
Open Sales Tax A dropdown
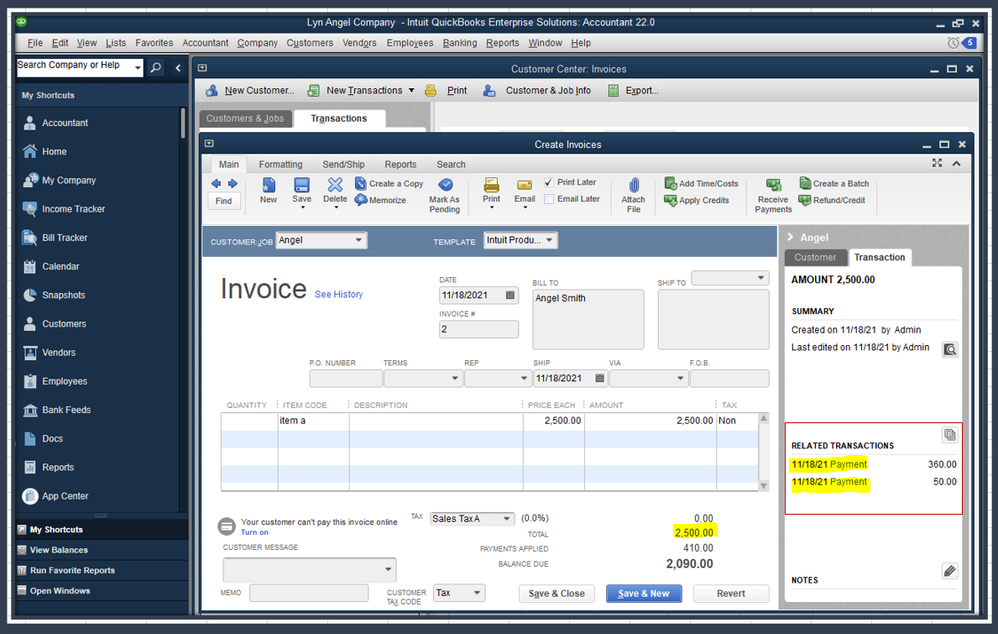coord(507,518)
